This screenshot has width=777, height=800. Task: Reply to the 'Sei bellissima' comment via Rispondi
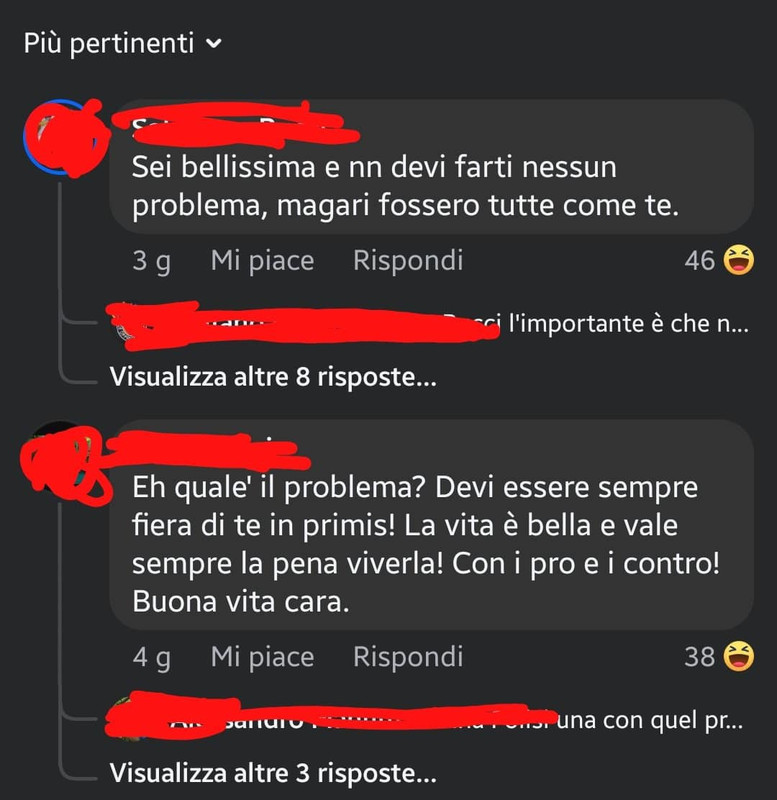click(x=408, y=261)
